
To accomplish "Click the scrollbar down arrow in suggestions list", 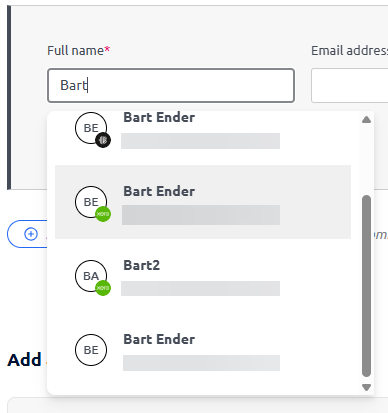I will pos(366,387).
